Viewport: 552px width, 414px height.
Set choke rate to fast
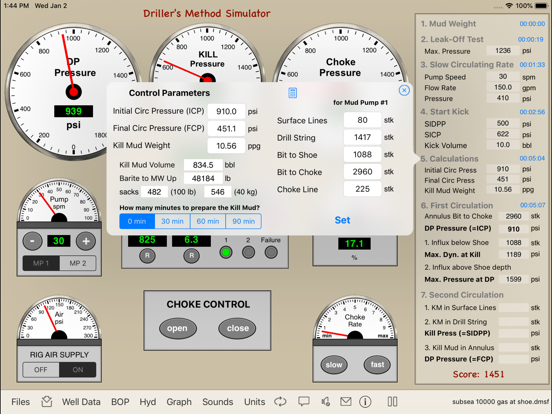[x=377, y=365]
